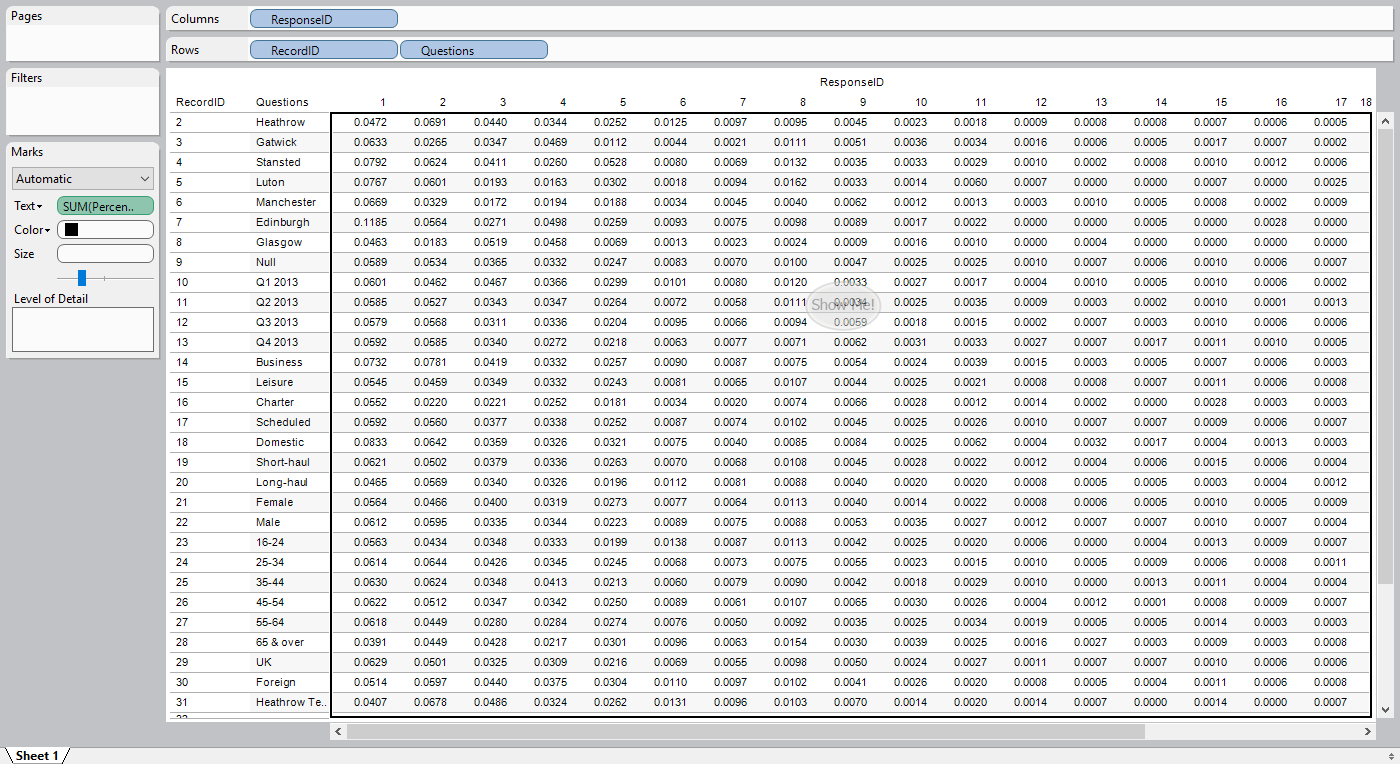1400x764 pixels.
Task: Click the horizontal scrollbar thumb
Action: point(745,732)
